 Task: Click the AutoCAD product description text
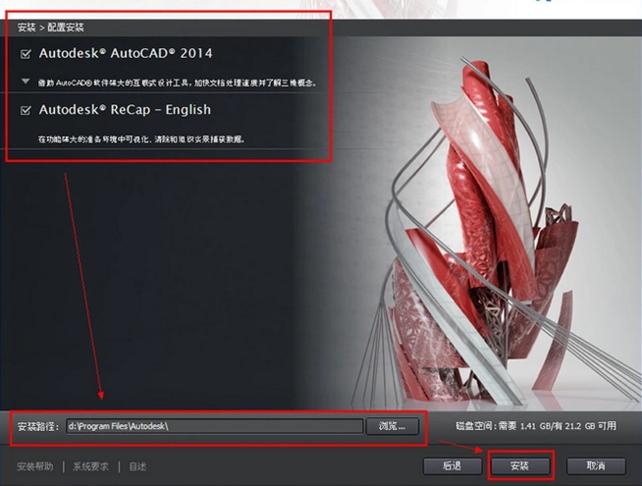[x=178, y=83]
